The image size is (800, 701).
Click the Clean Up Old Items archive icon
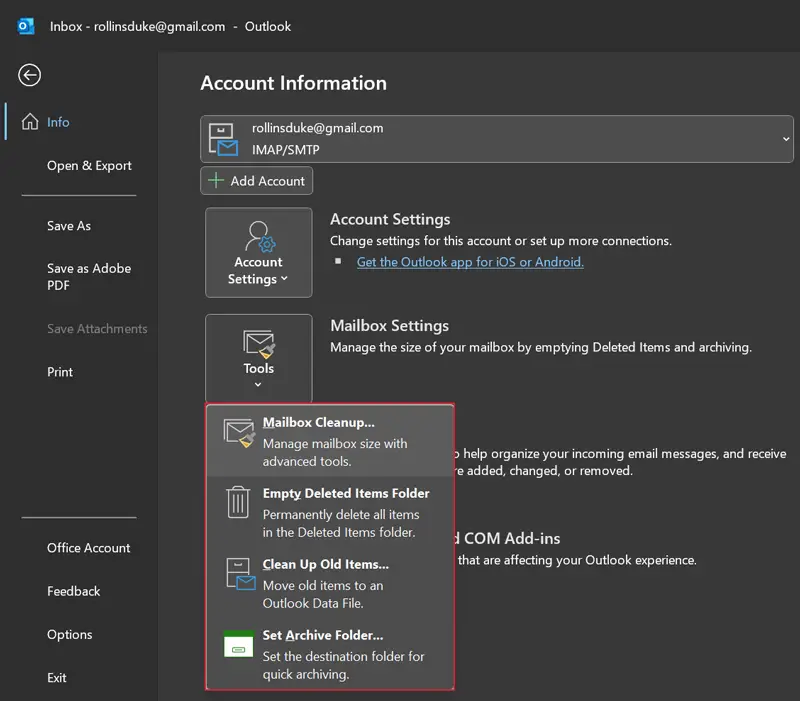click(x=239, y=574)
